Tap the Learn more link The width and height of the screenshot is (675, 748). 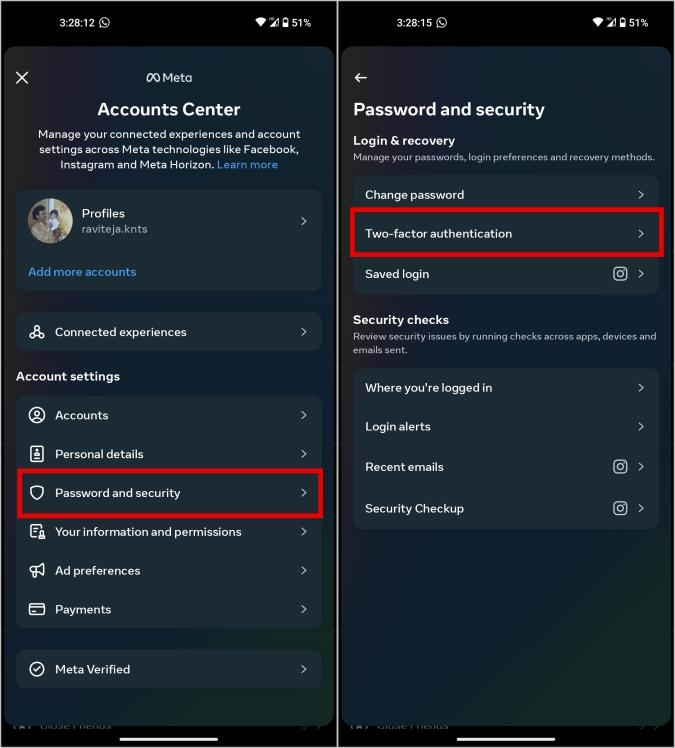[x=247, y=165]
